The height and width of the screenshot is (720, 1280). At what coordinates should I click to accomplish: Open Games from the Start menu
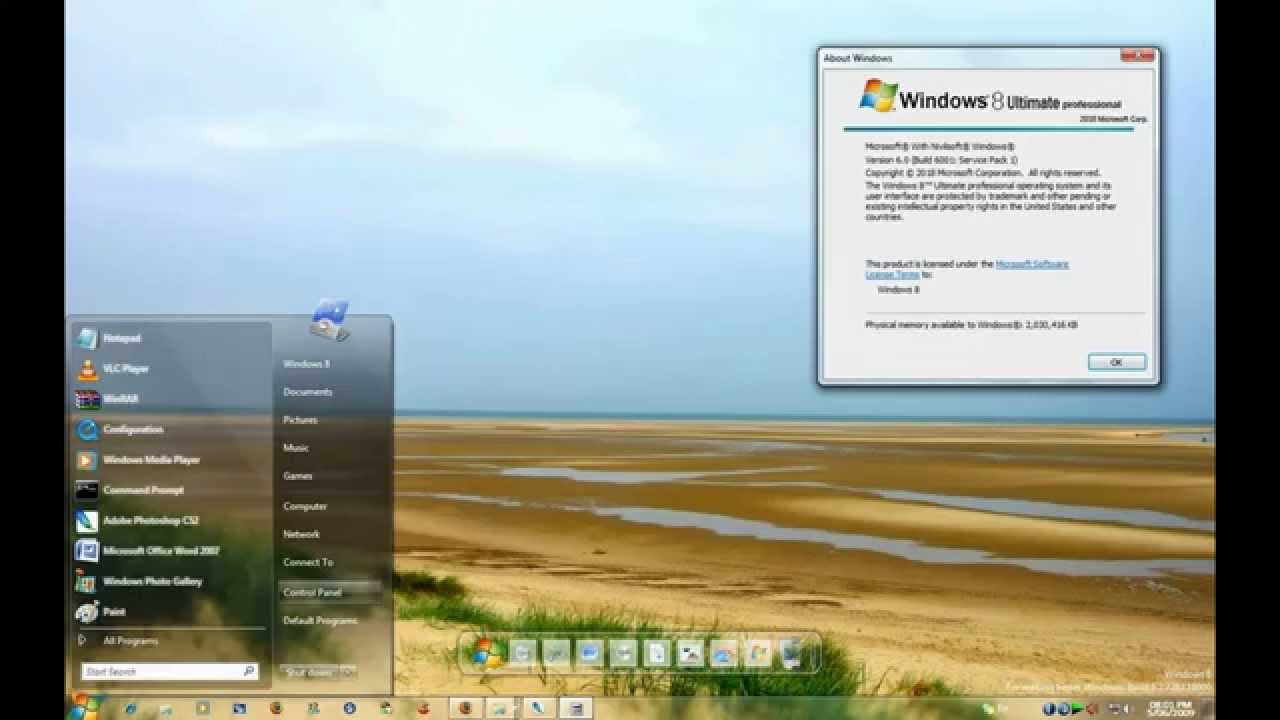pos(298,476)
